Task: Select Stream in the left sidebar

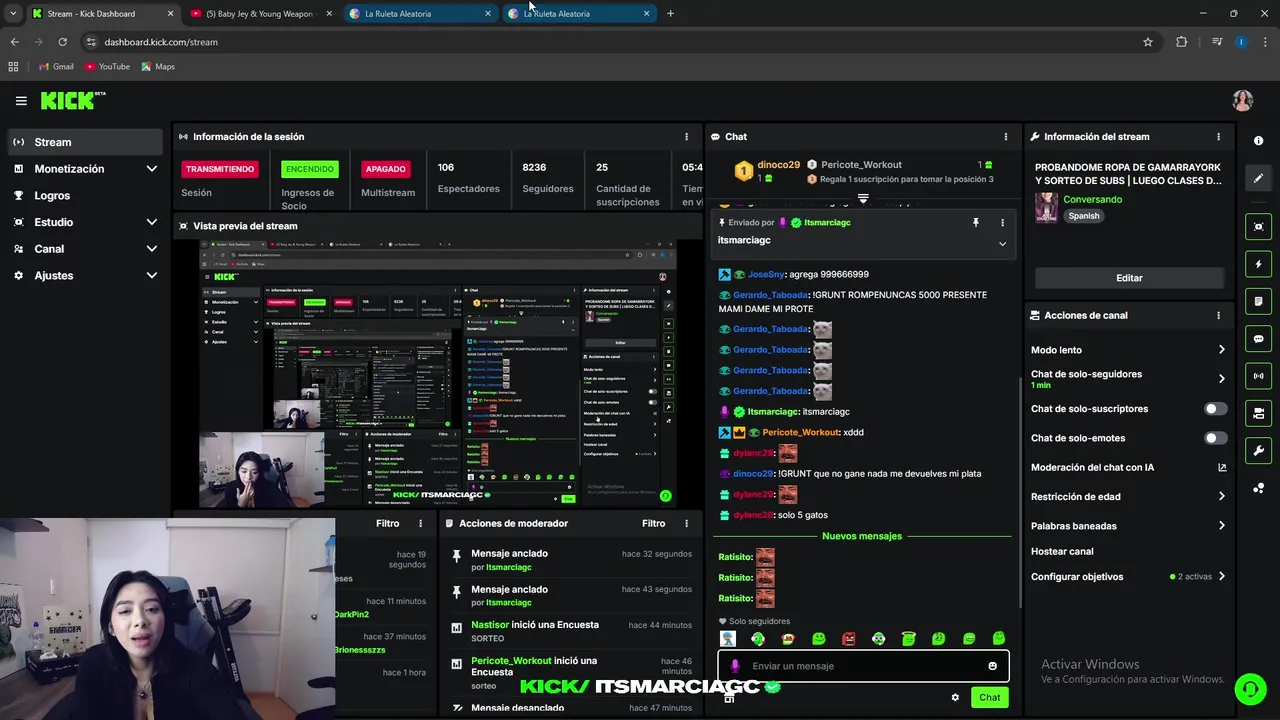Action: [x=85, y=142]
